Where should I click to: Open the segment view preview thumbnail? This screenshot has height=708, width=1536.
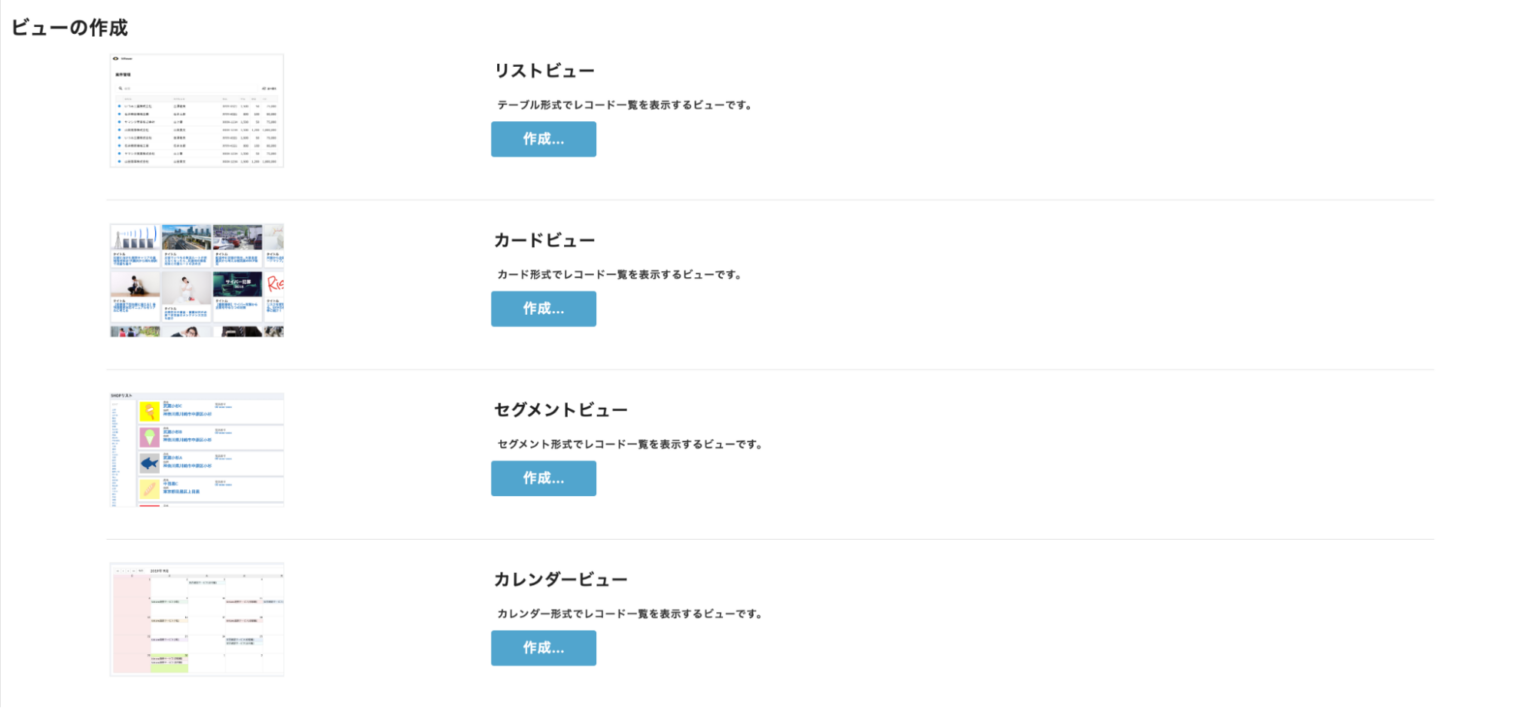[x=196, y=449]
